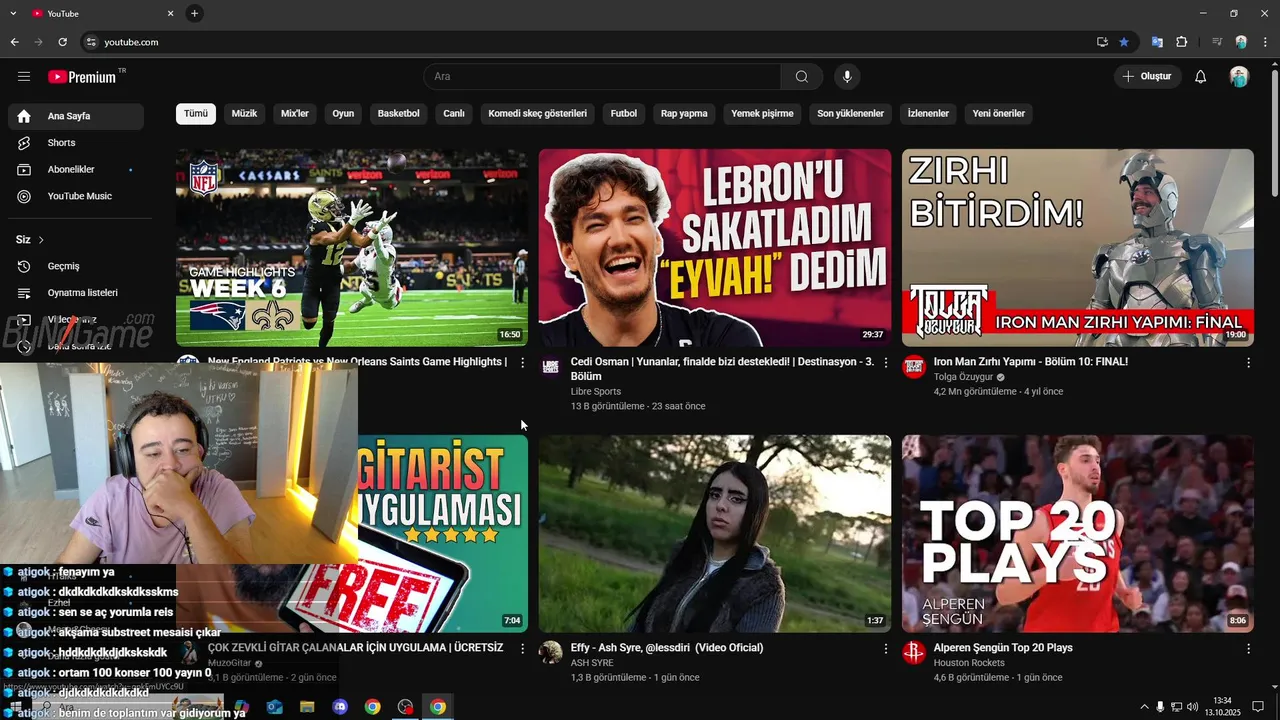The image size is (1280, 720).
Task: Focus the Ara search field
Action: click(602, 77)
